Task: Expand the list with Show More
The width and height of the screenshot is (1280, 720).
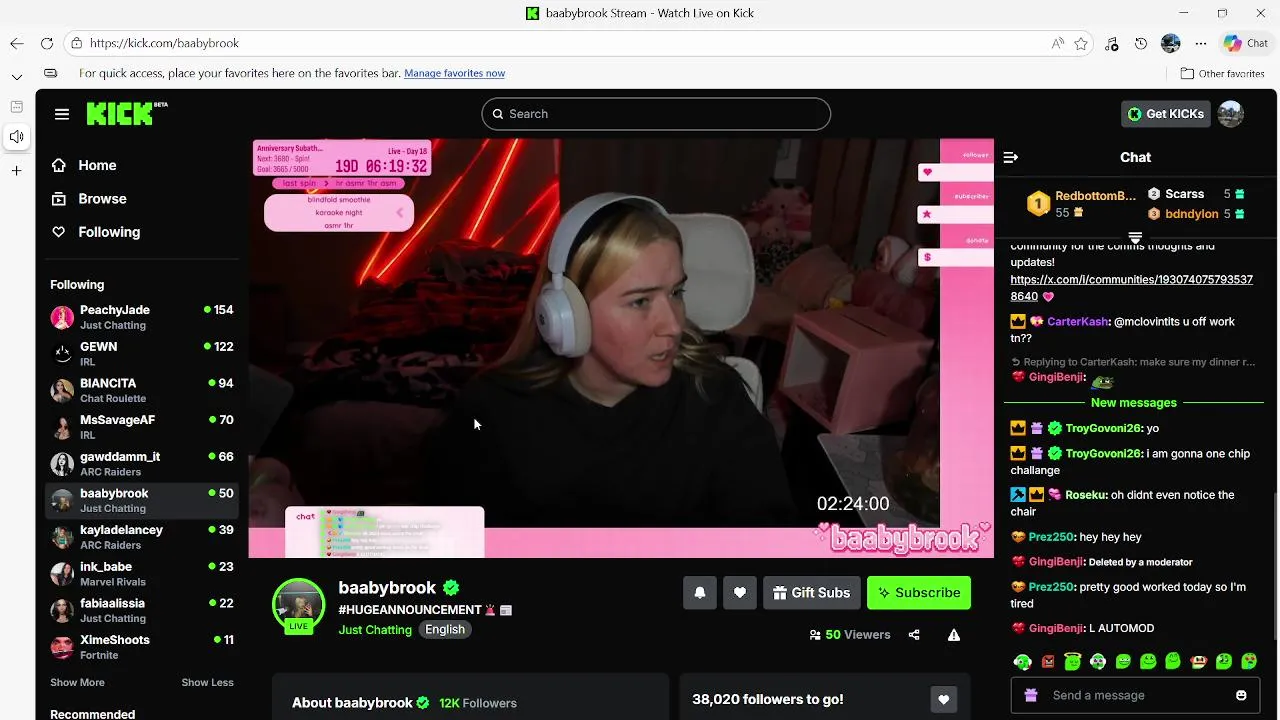Action: [77, 682]
